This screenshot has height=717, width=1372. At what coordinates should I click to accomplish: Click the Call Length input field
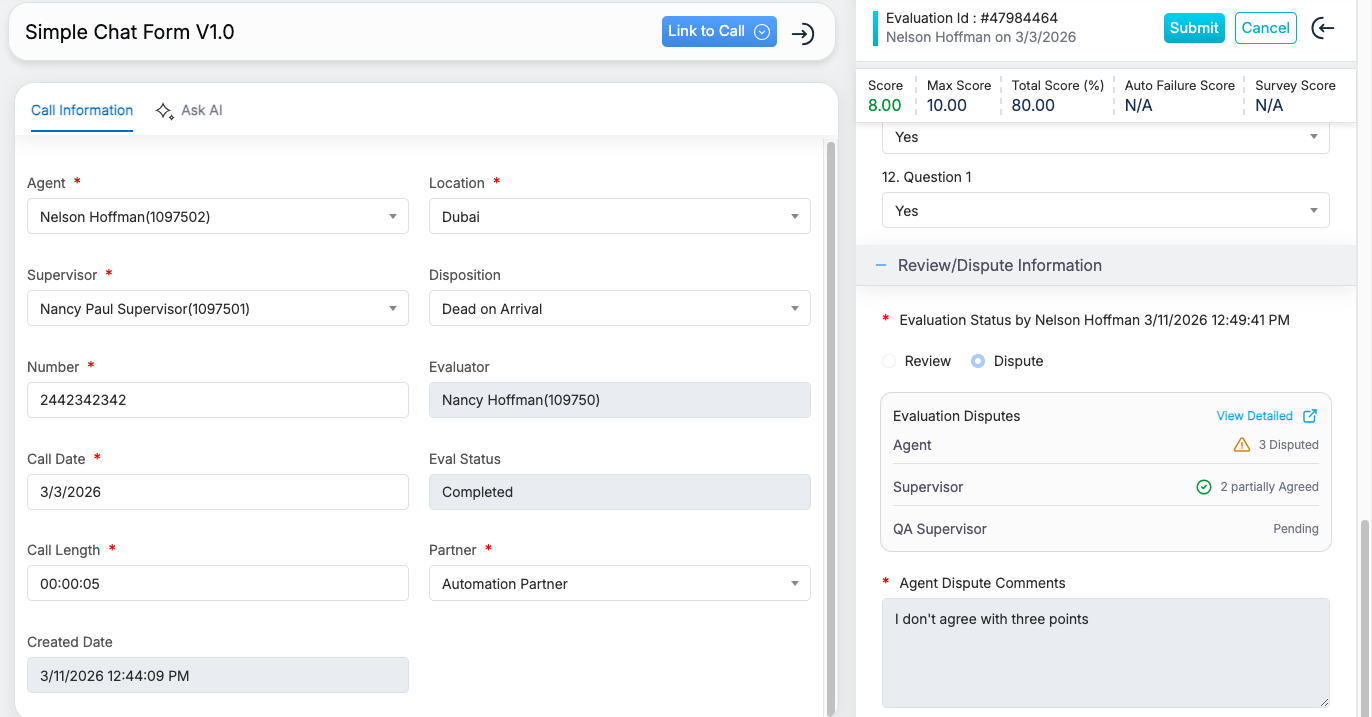(218, 584)
